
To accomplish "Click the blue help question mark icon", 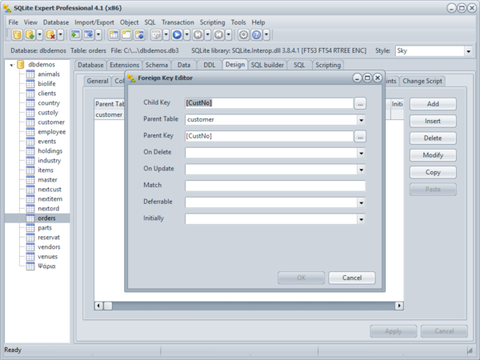I will 256,35.
